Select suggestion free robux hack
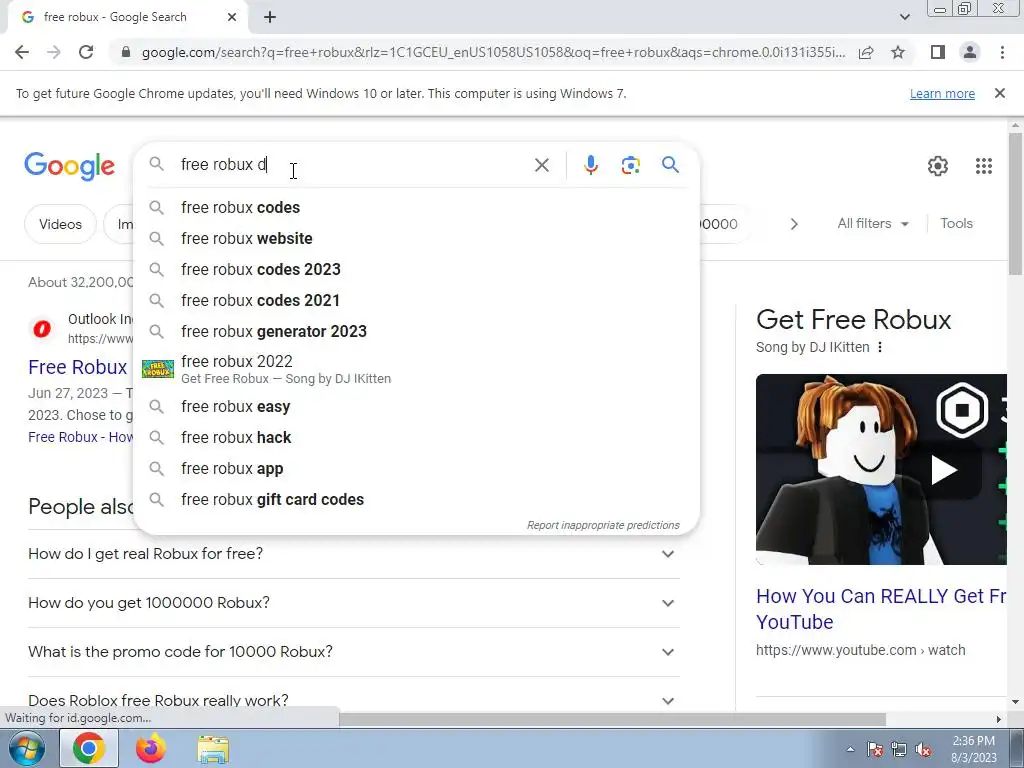 (416, 438)
